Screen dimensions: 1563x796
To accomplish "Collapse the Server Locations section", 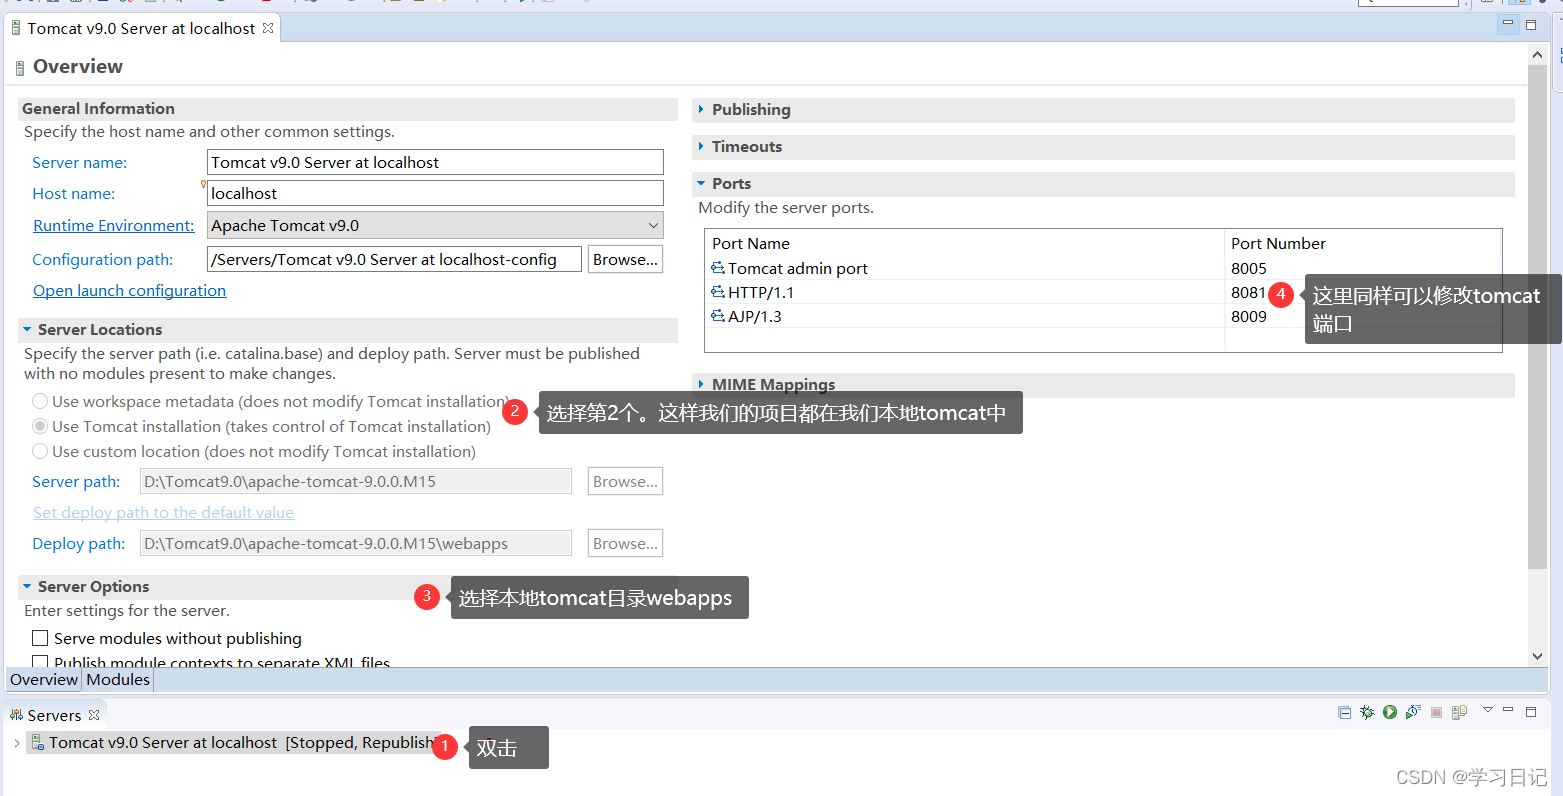I will pos(27,329).
